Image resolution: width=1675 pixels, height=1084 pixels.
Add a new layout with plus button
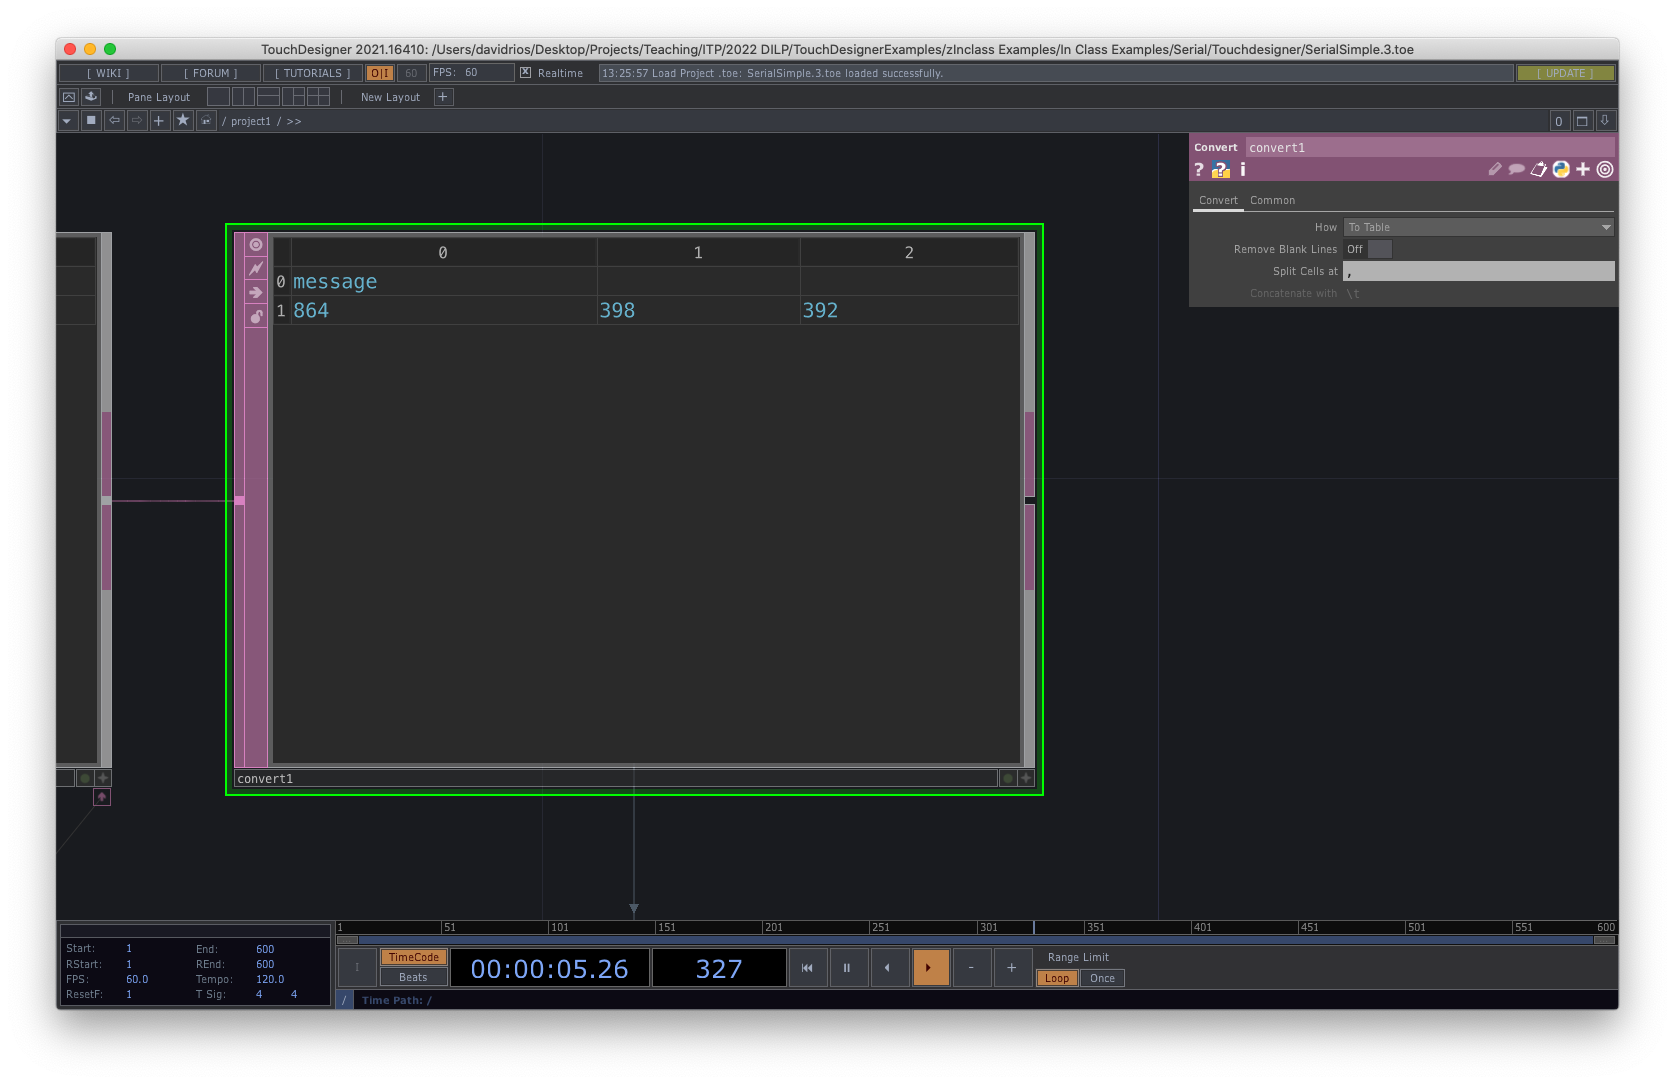pyautogui.click(x=443, y=97)
